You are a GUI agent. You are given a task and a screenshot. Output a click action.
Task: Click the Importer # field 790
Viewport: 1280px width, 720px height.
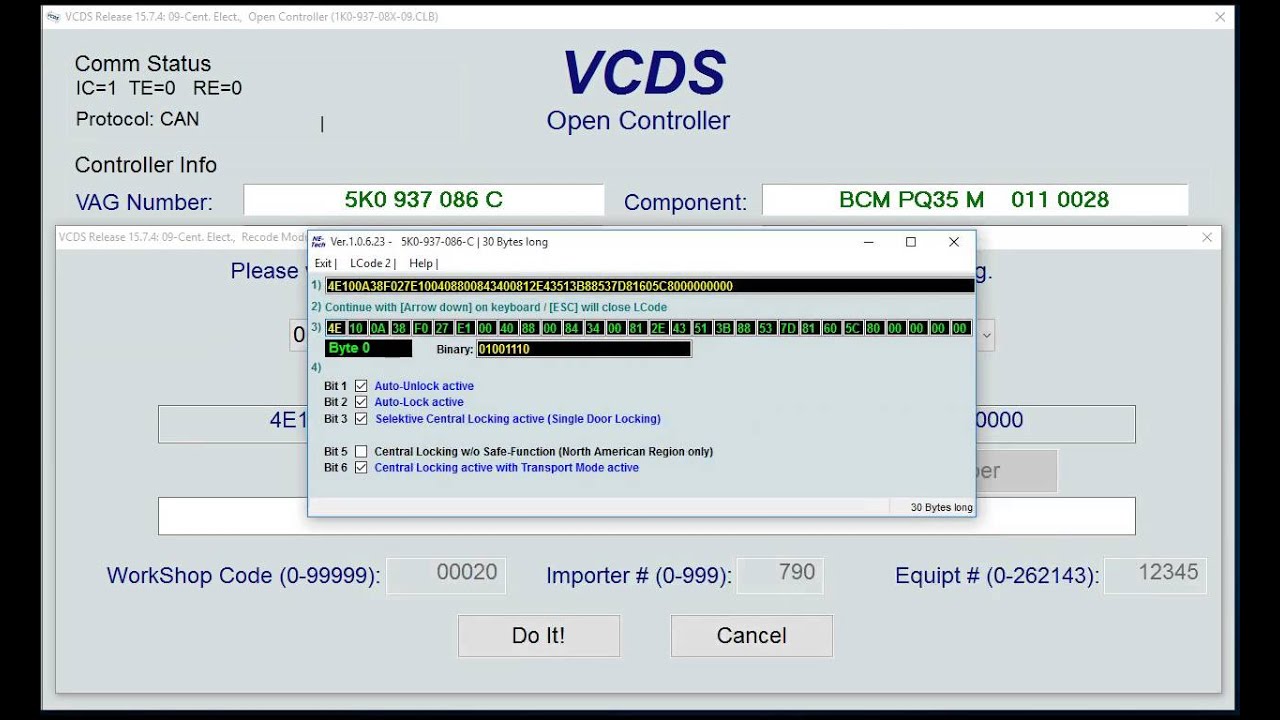click(780, 574)
